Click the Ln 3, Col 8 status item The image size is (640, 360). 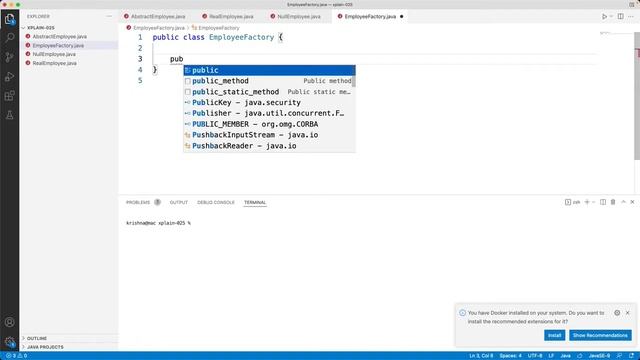coord(481,356)
